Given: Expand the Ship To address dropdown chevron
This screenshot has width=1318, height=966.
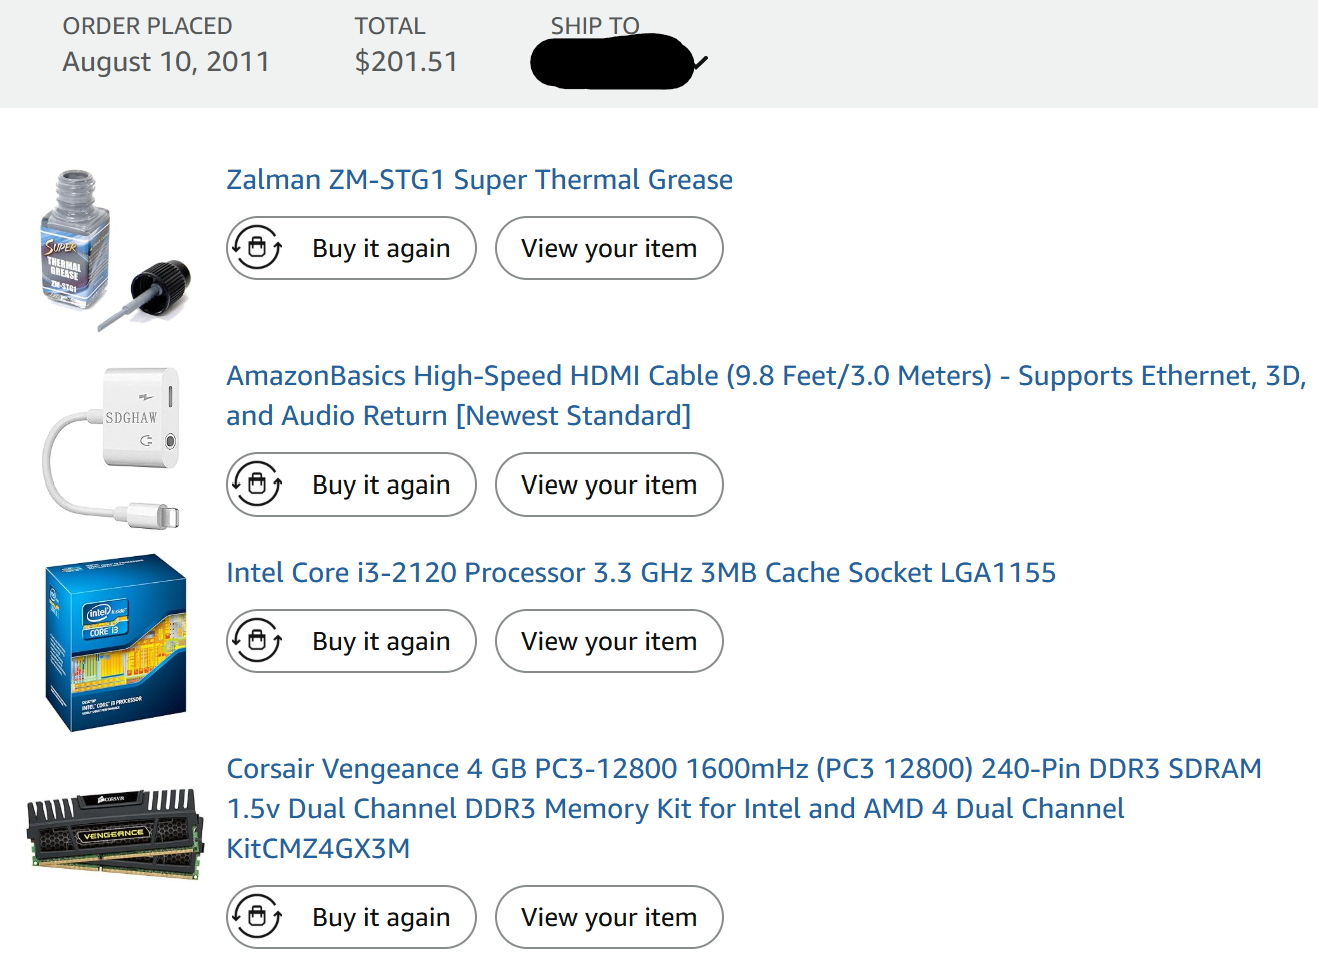Looking at the screenshot, I should [x=701, y=63].
